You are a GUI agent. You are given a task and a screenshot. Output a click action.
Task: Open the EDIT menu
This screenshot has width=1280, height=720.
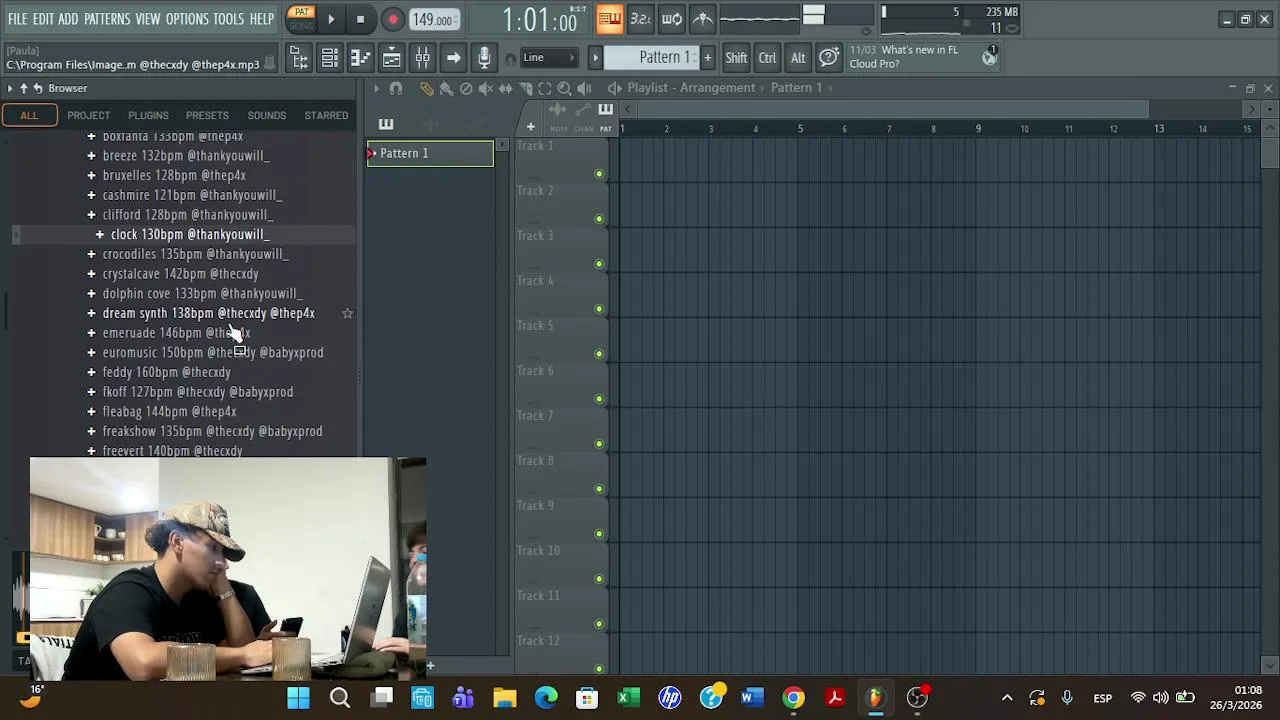pyautogui.click(x=43, y=19)
